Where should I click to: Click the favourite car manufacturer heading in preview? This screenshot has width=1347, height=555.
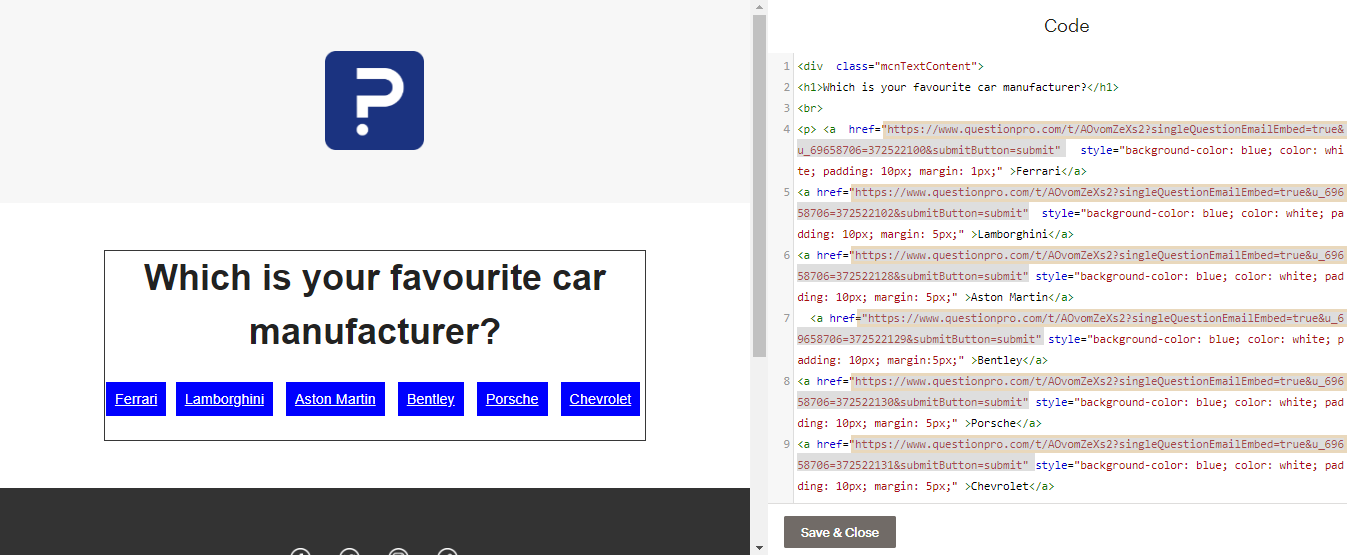point(375,304)
